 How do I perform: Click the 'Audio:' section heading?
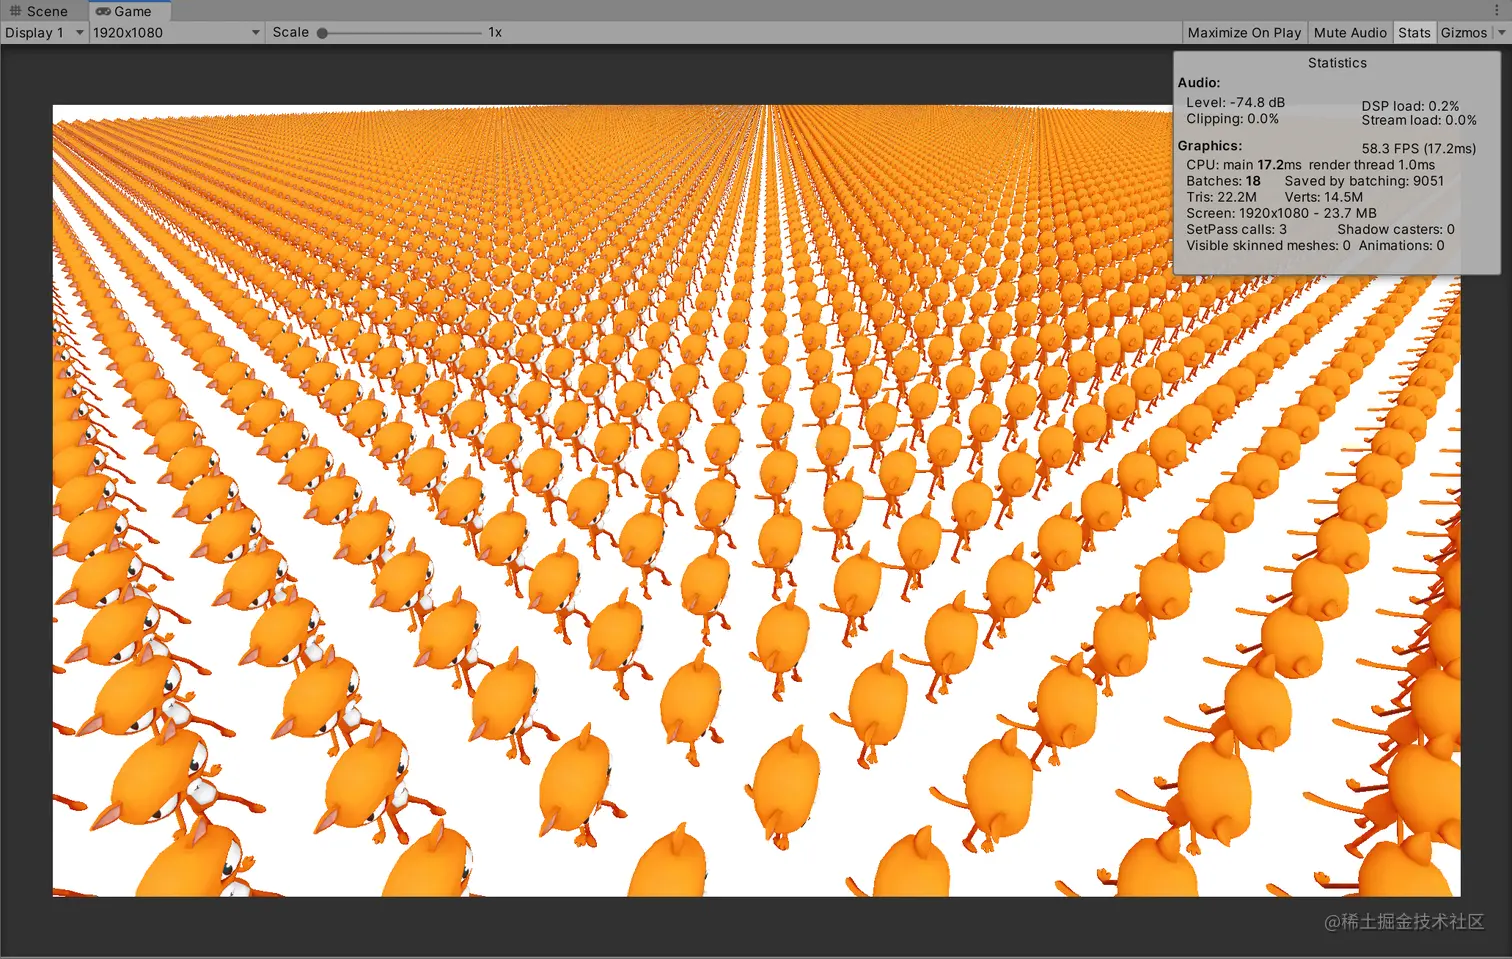pyautogui.click(x=1199, y=83)
